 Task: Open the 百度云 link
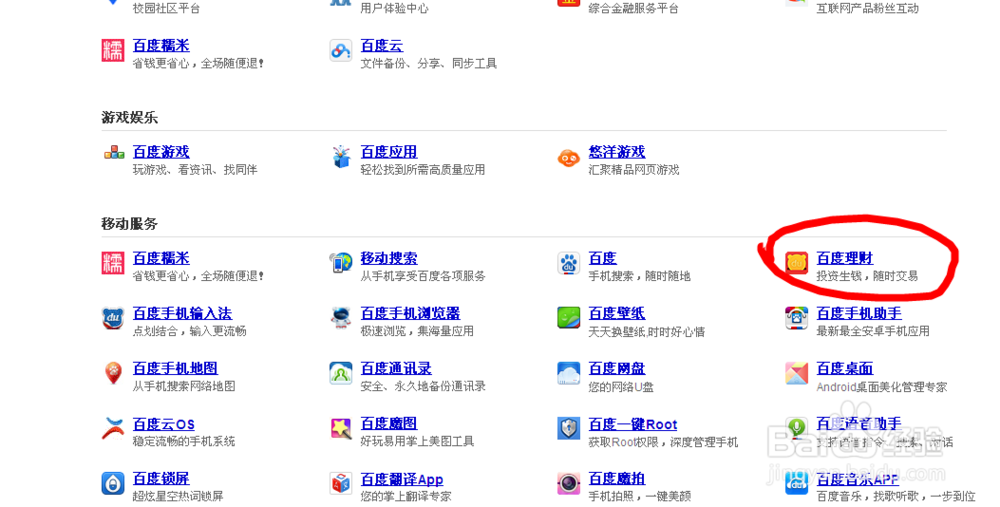pos(381,46)
